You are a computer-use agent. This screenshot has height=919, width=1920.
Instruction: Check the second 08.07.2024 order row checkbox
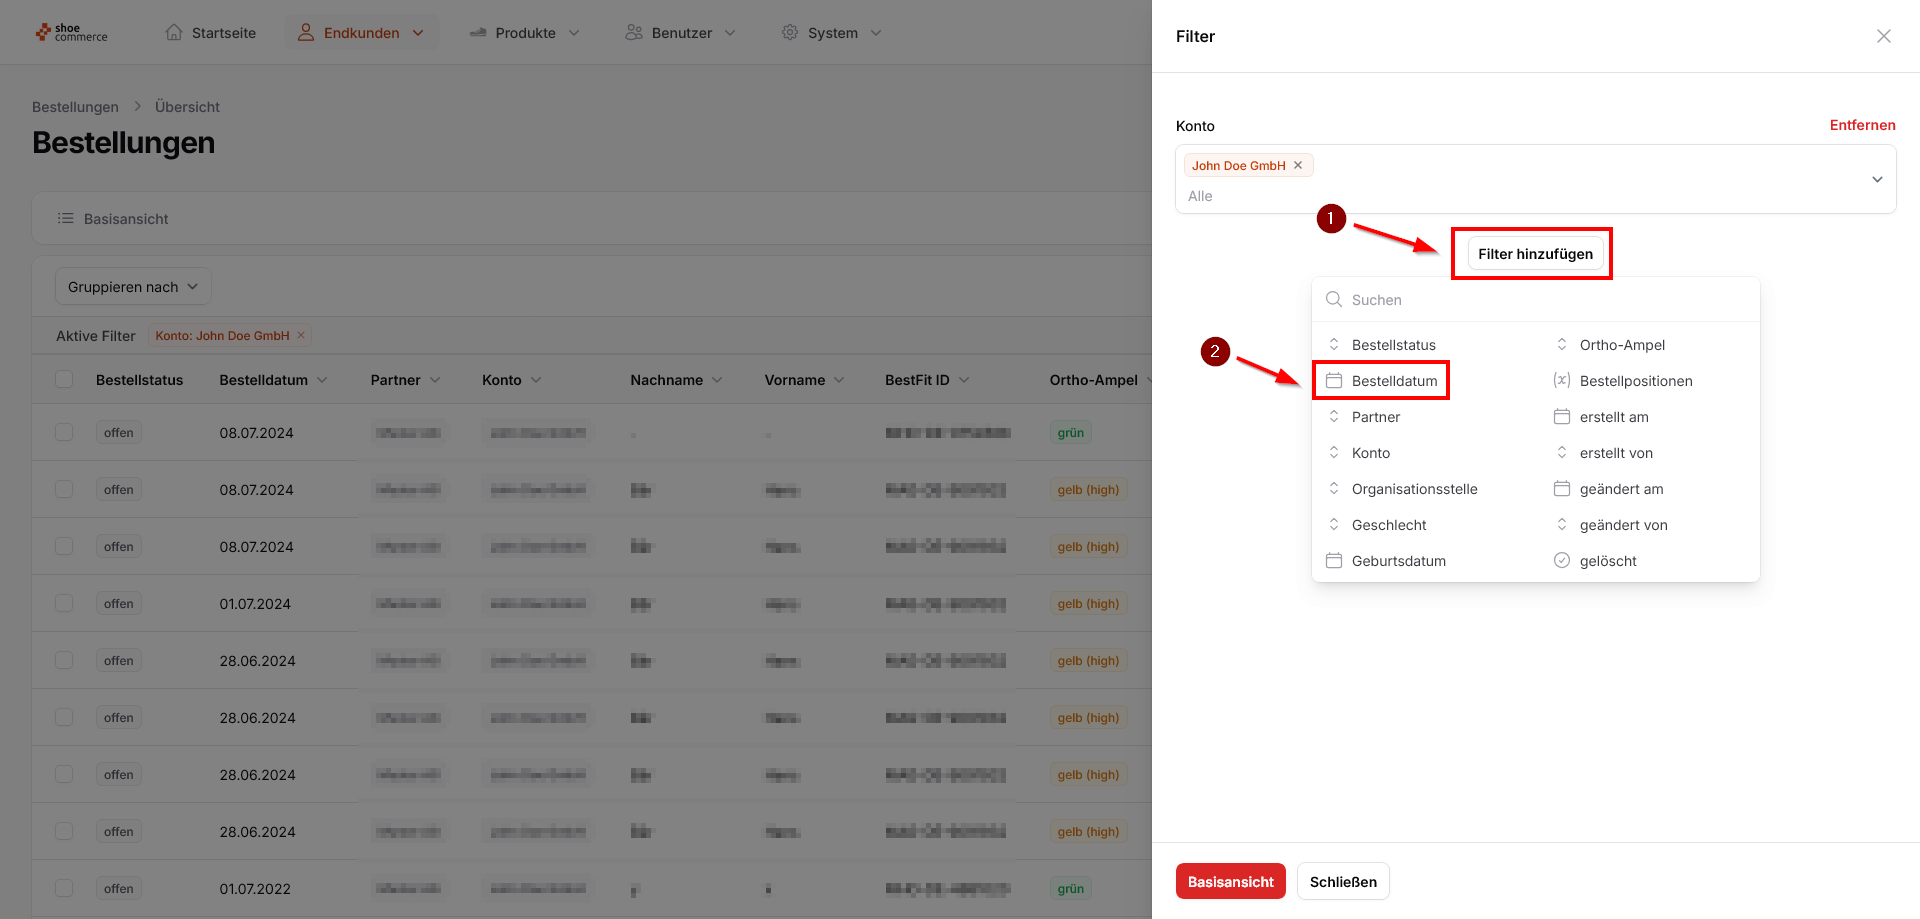pyautogui.click(x=64, y=489)
